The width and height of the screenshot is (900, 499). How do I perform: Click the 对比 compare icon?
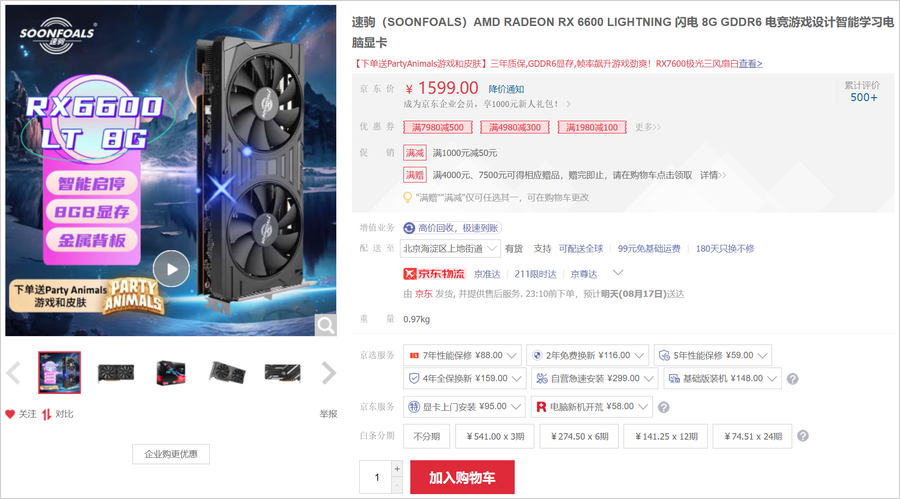pyautogui.click(x=46, y=414)
